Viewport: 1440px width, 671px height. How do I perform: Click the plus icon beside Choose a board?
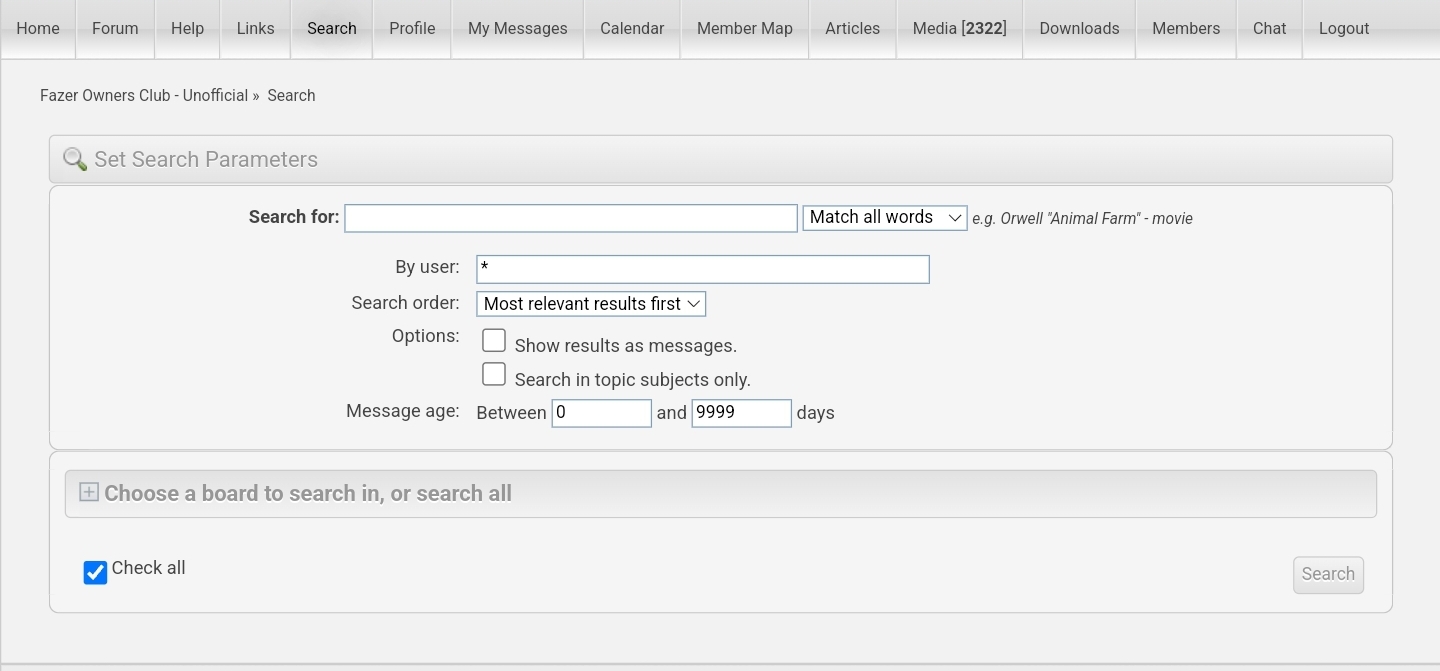(x=89, y=492)
